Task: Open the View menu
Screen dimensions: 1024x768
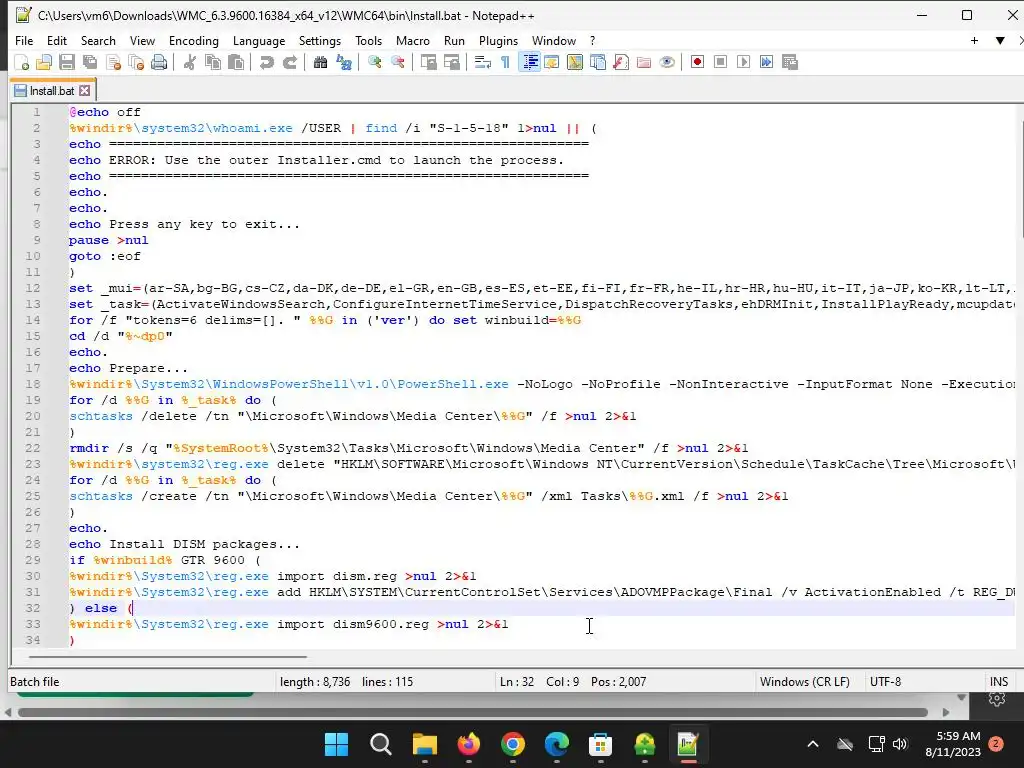Action: pos(142,40)
